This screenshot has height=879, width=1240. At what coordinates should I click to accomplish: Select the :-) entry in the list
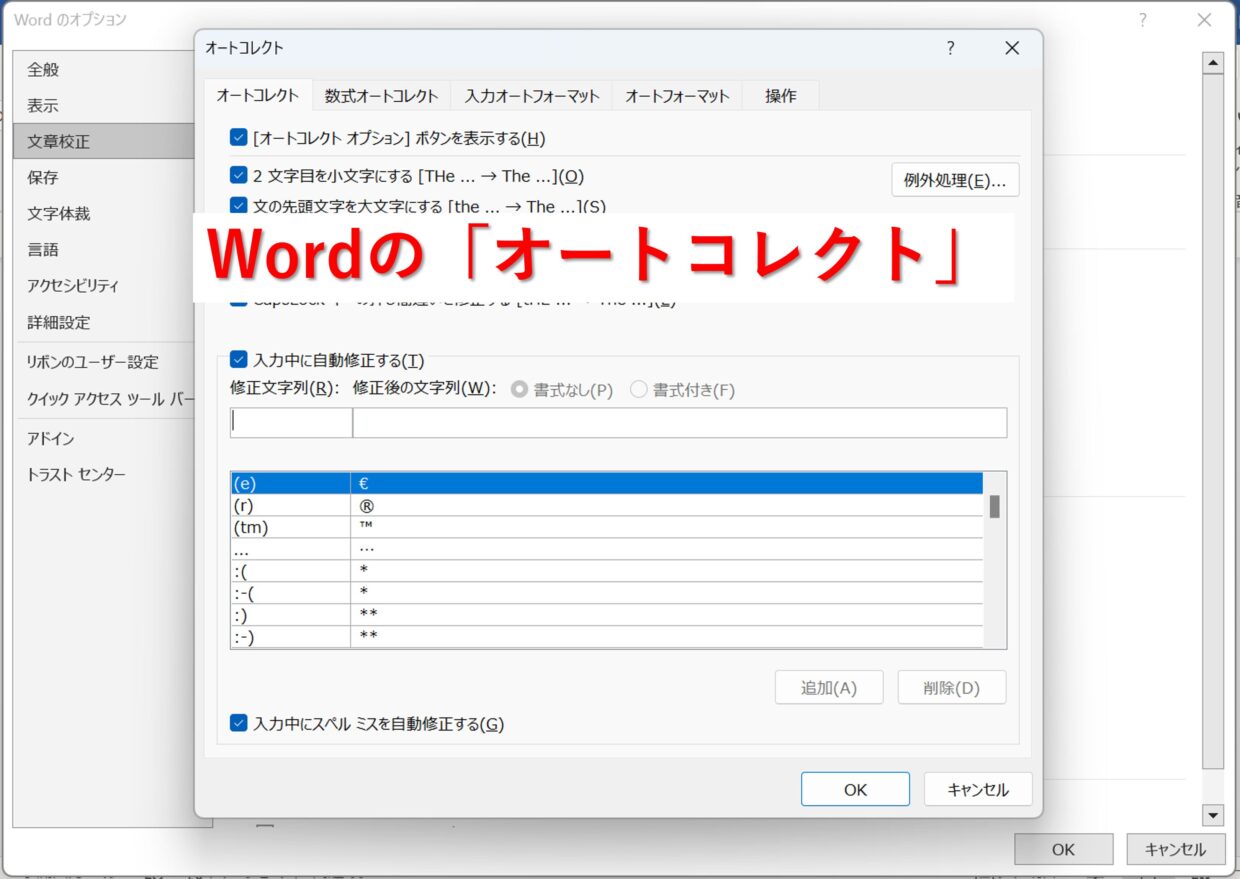tap(290, 637)
